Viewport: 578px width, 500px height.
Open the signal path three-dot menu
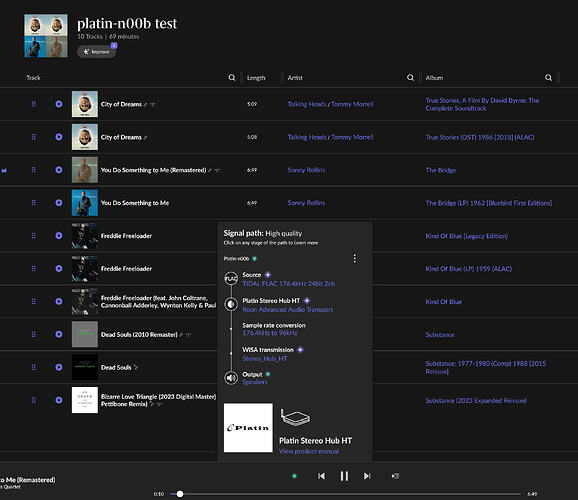coord(355,258)
